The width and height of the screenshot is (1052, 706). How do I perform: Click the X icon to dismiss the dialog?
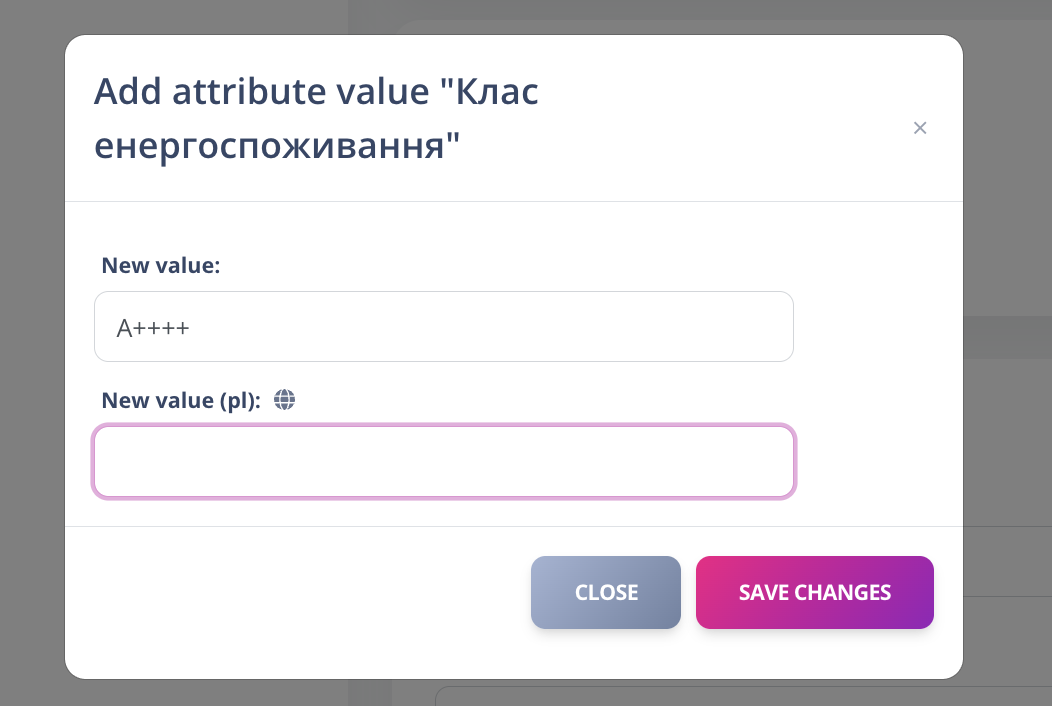coord(920,128)
